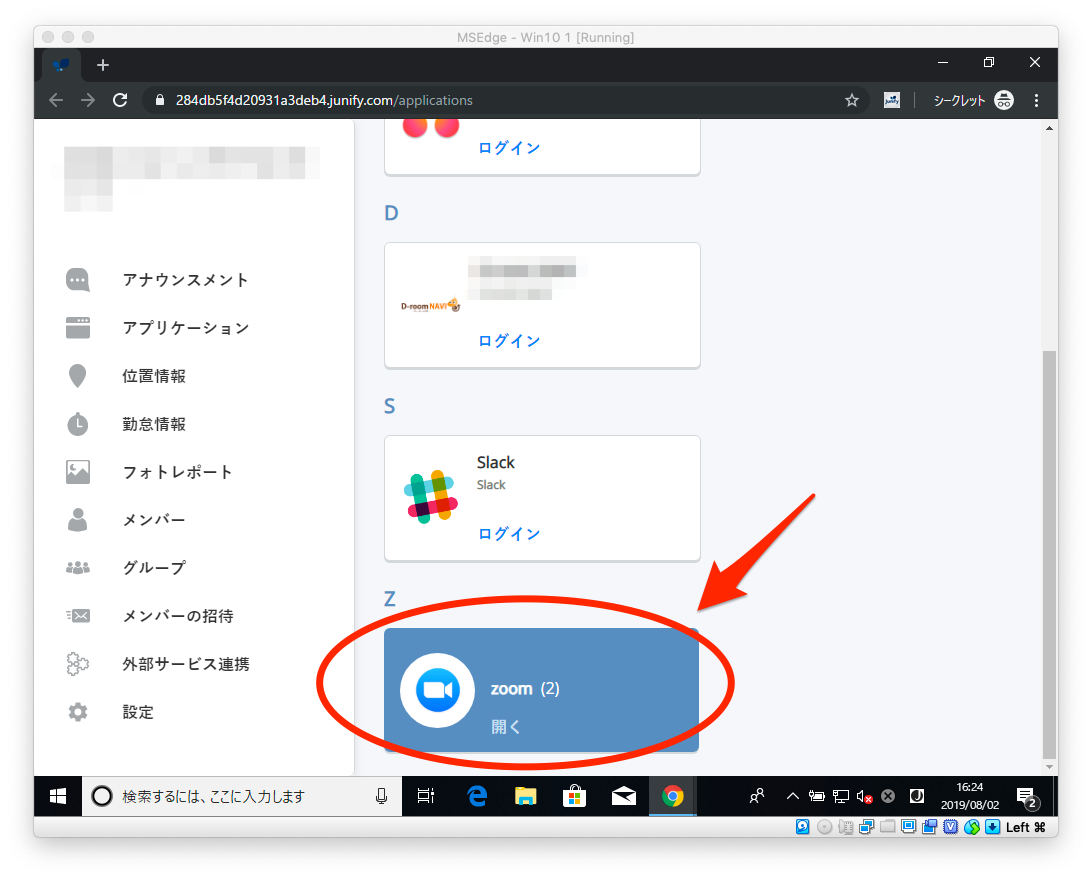Viewport: 1092px width, 879px height.
Task: Open フォトレポート photo icon
Action: [78, 472]
